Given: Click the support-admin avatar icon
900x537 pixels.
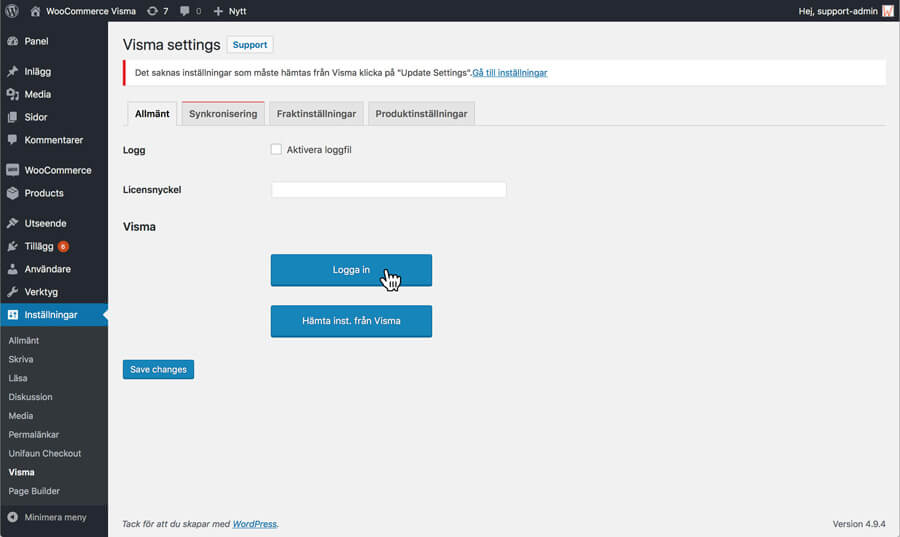Looking at the screenshot, I should [x=887, y=11].
